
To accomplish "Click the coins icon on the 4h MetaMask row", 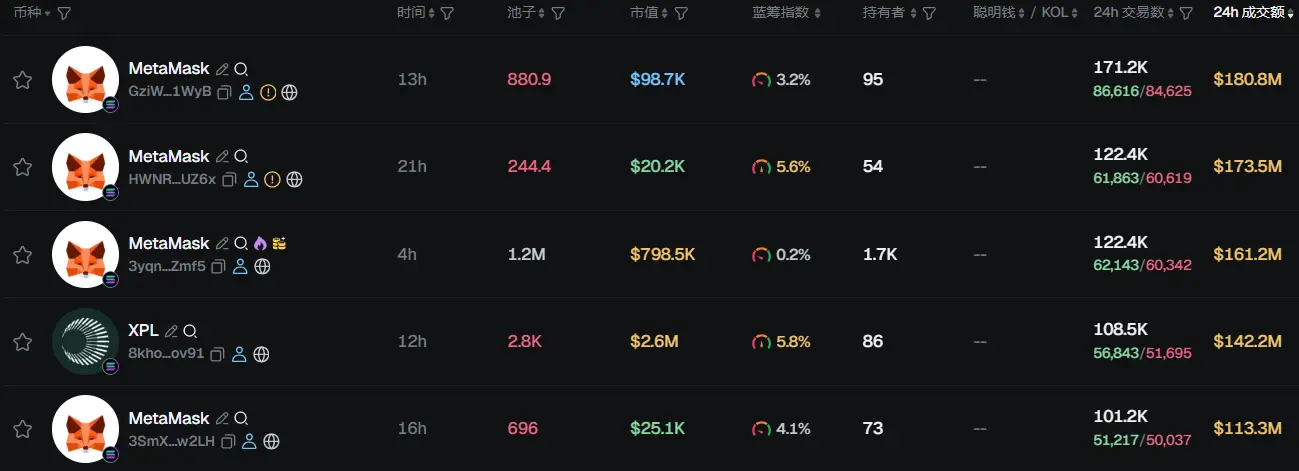I will [x=279, y=243].
